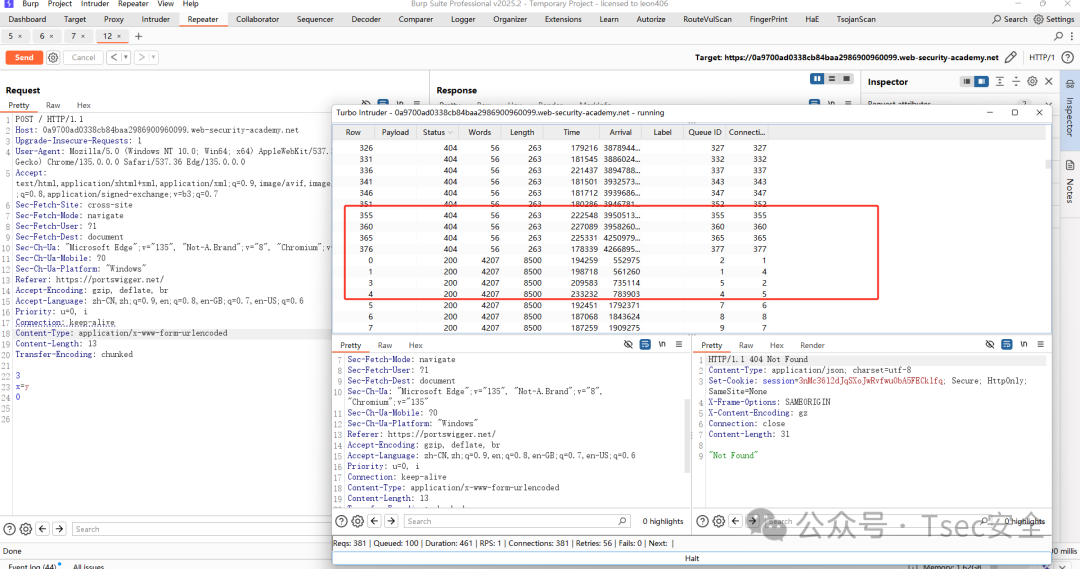Viewport: 1080px width, 569px height.
Task: Click the HTTP/1 protocol label
Action: click(x=1041, y=58)
